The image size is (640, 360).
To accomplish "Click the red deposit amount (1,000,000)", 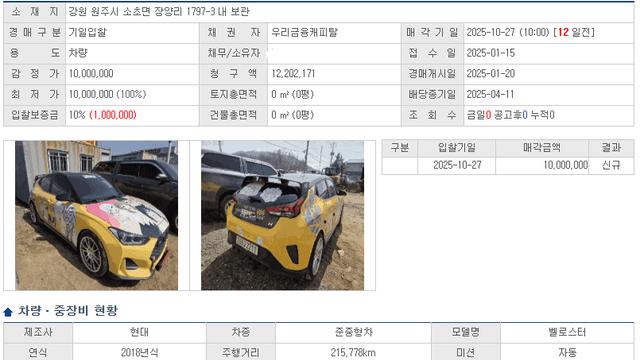I will pyautogui.click(x=113, y=115).
